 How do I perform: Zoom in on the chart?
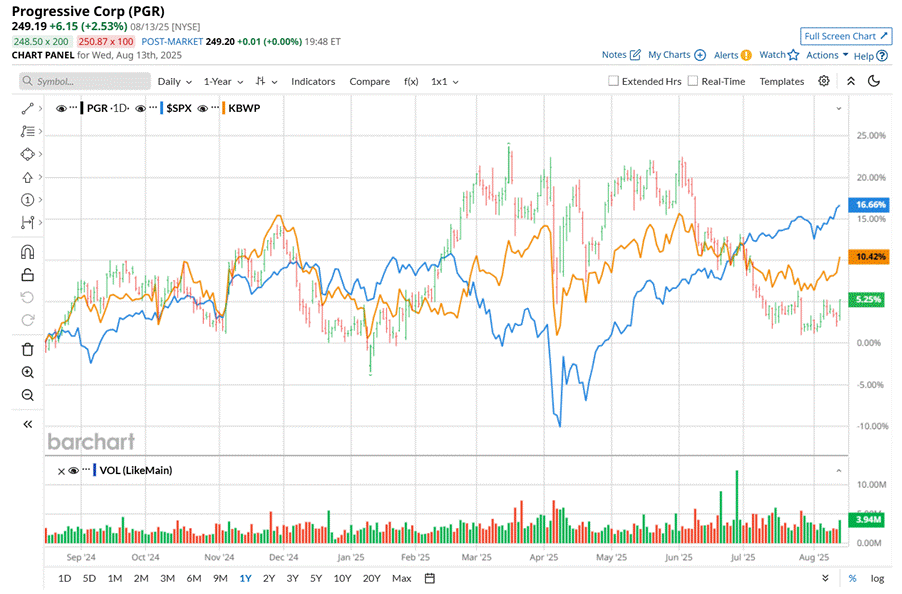click(x=27, y=372)
